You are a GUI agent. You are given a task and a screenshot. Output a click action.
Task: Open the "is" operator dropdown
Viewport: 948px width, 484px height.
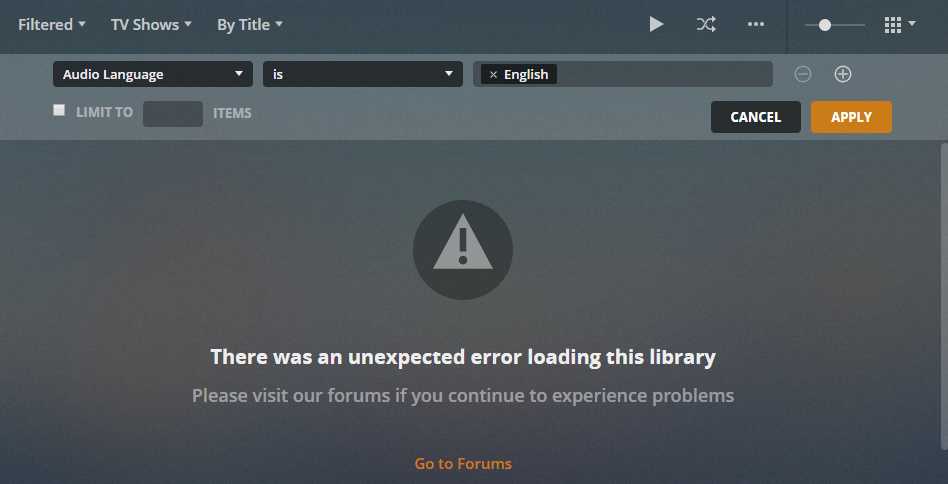[363, 74]
